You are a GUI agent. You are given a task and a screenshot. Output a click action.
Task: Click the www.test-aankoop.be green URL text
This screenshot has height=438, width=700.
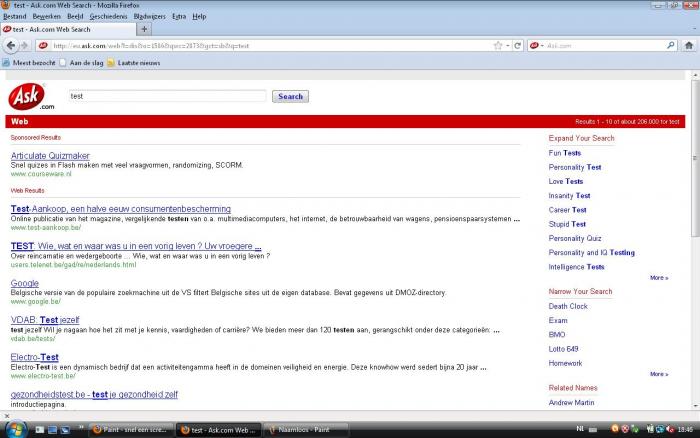tap(46, 228)
